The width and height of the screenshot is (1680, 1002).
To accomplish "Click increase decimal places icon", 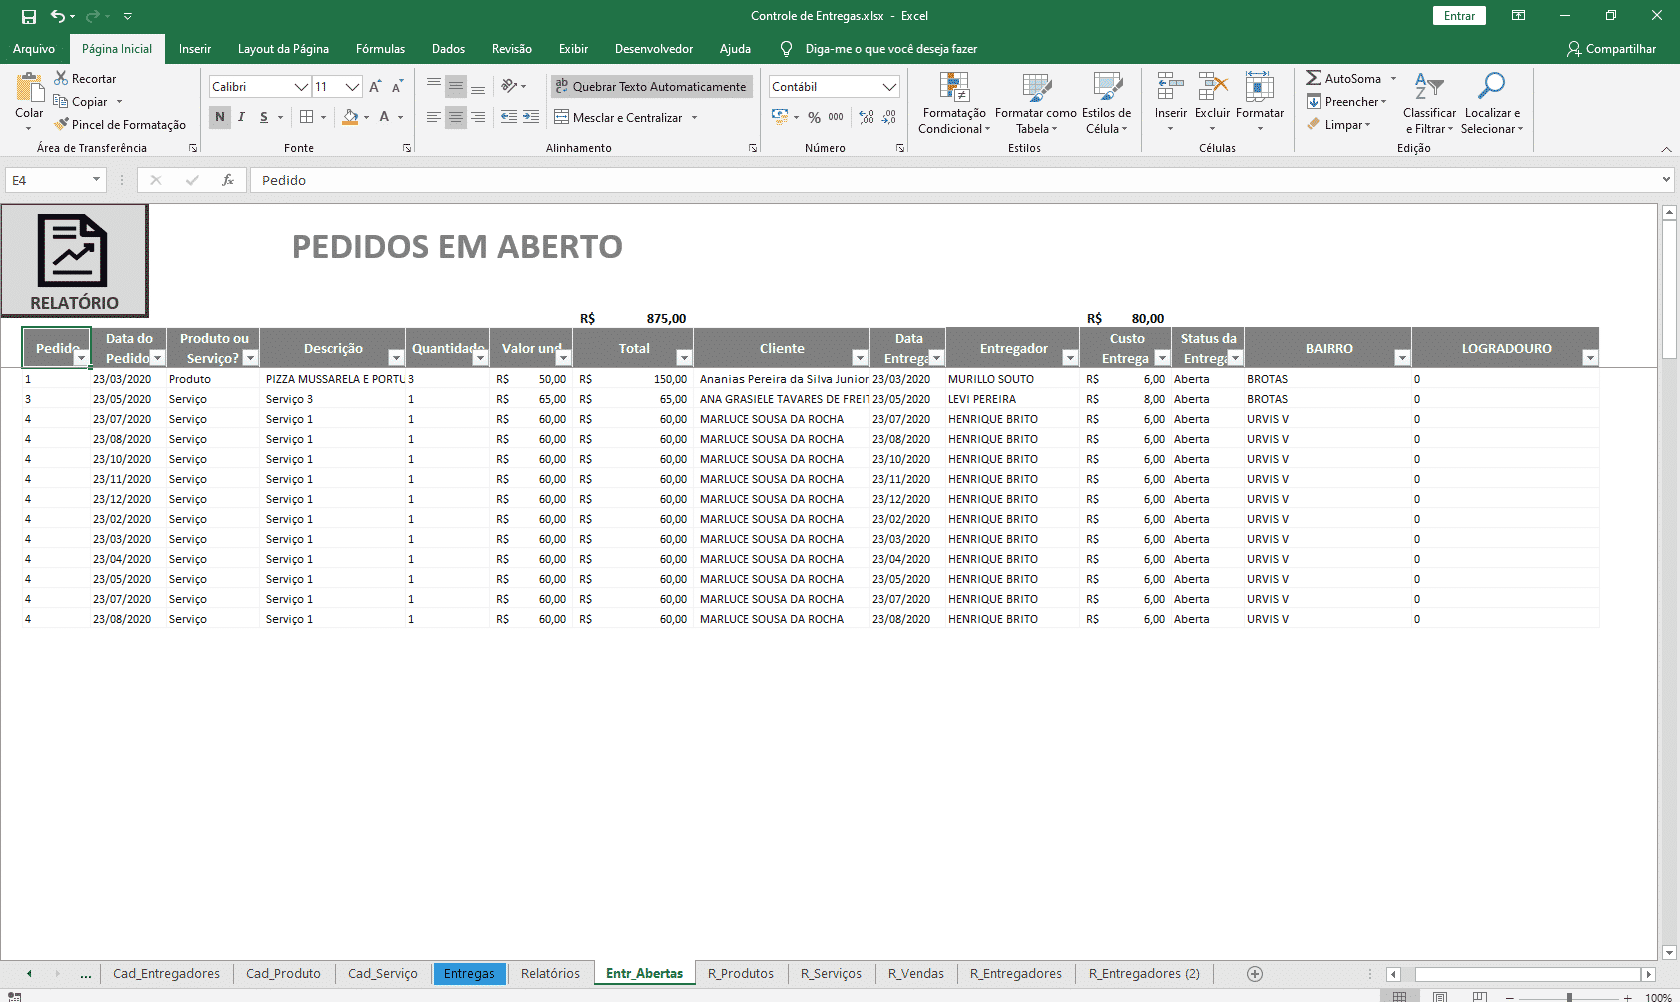I will pyautogui.click(x=866, y=117).
